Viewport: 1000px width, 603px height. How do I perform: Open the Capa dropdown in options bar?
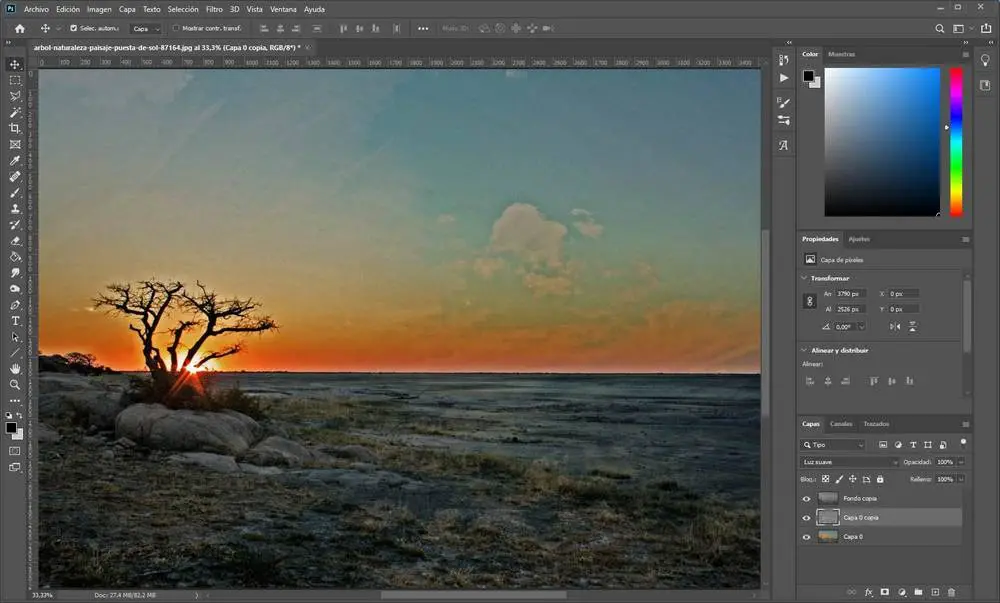point(145,29)
